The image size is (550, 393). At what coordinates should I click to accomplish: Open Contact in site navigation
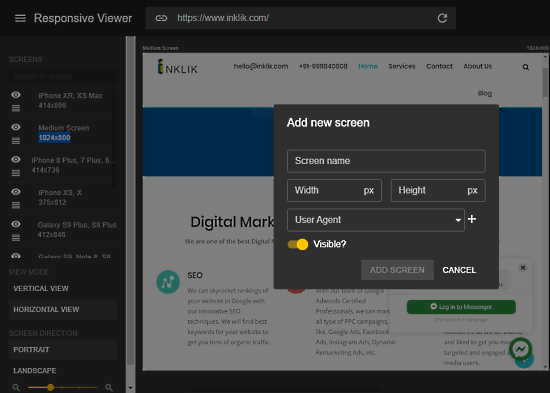point(439,66)
